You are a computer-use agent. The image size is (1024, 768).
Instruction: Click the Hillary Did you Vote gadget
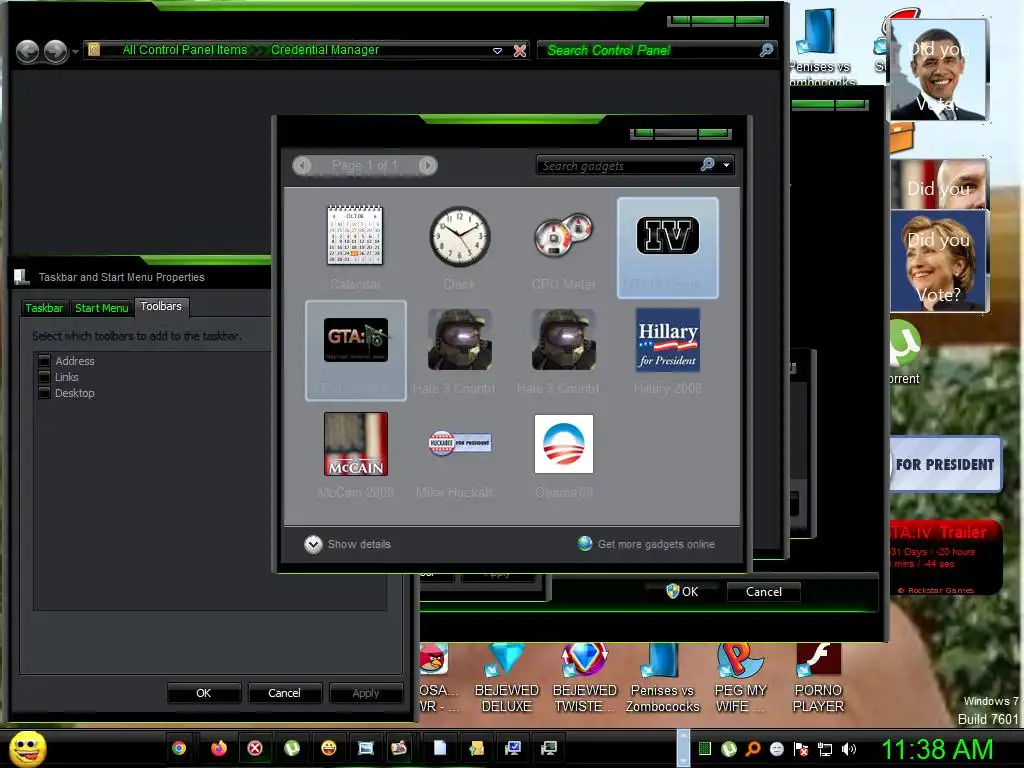[938, 261]
